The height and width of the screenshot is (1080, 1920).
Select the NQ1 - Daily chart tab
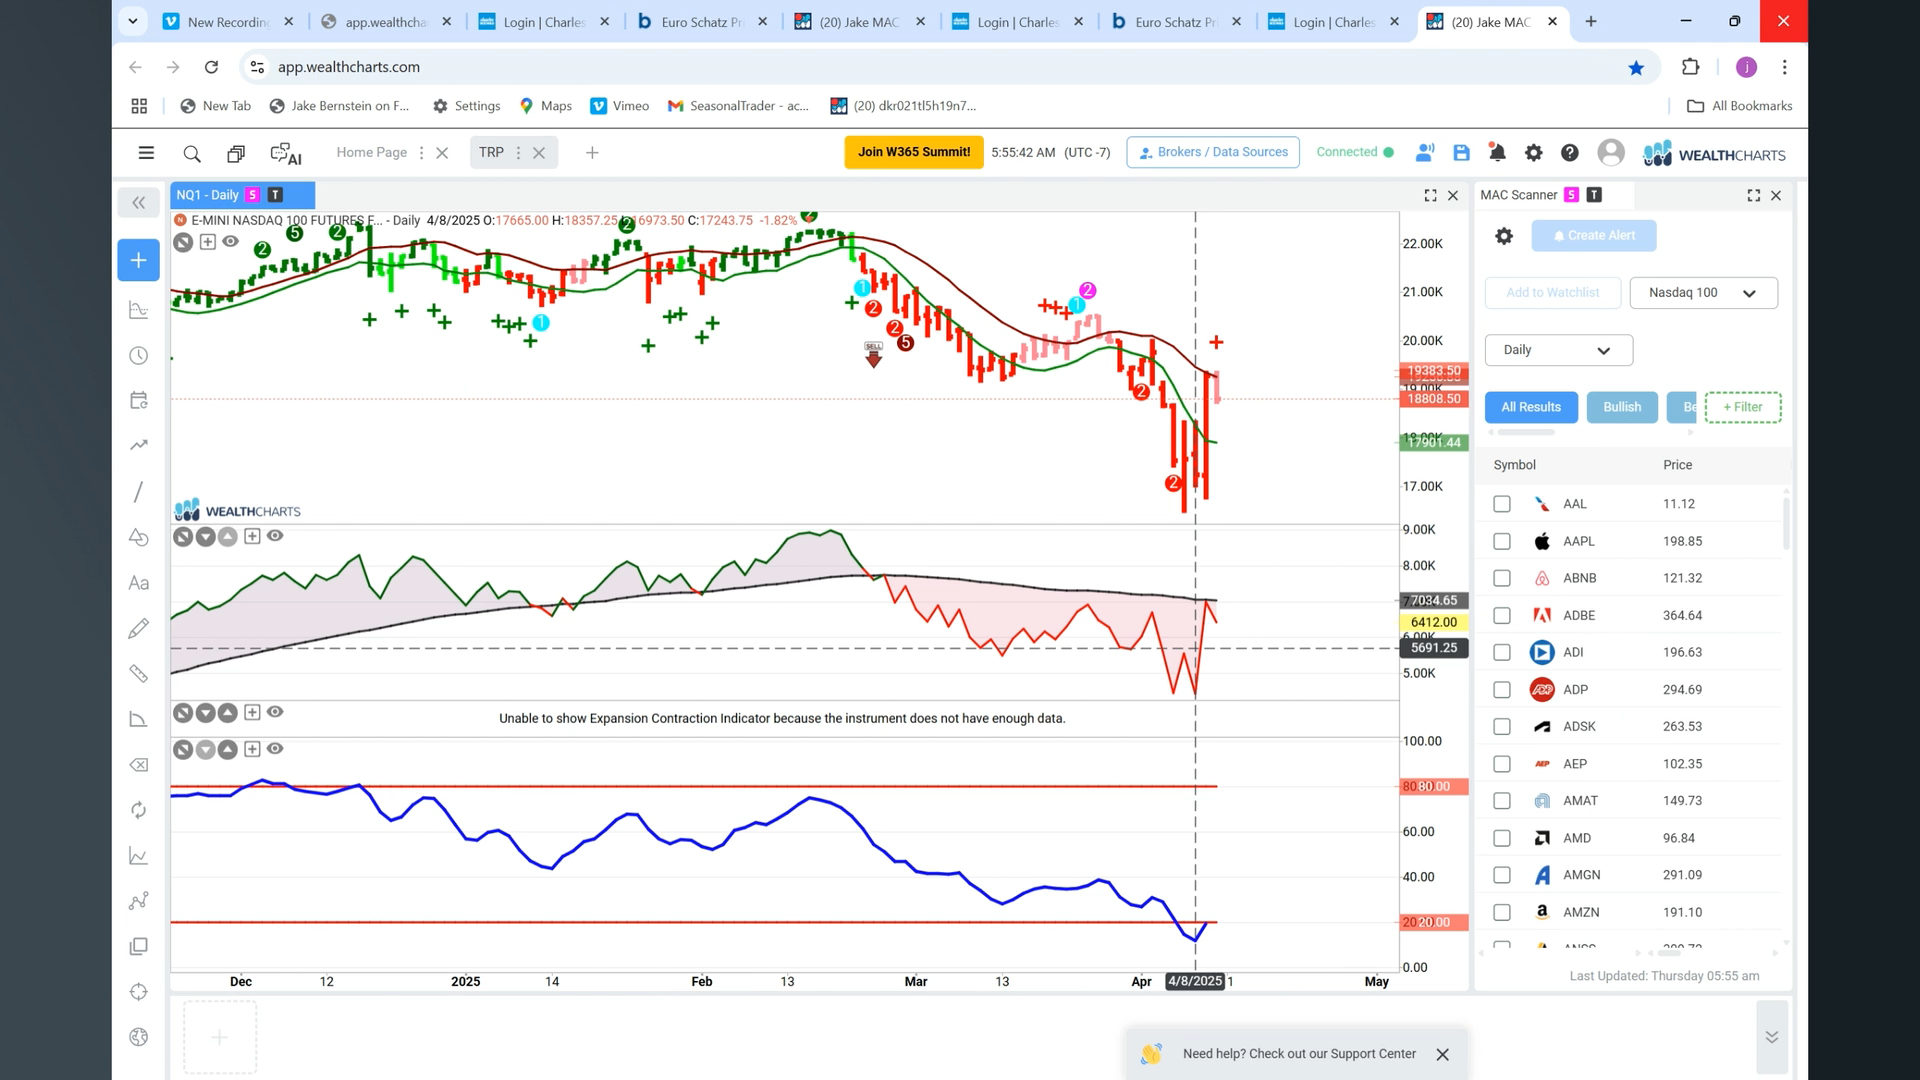(242, 195)
